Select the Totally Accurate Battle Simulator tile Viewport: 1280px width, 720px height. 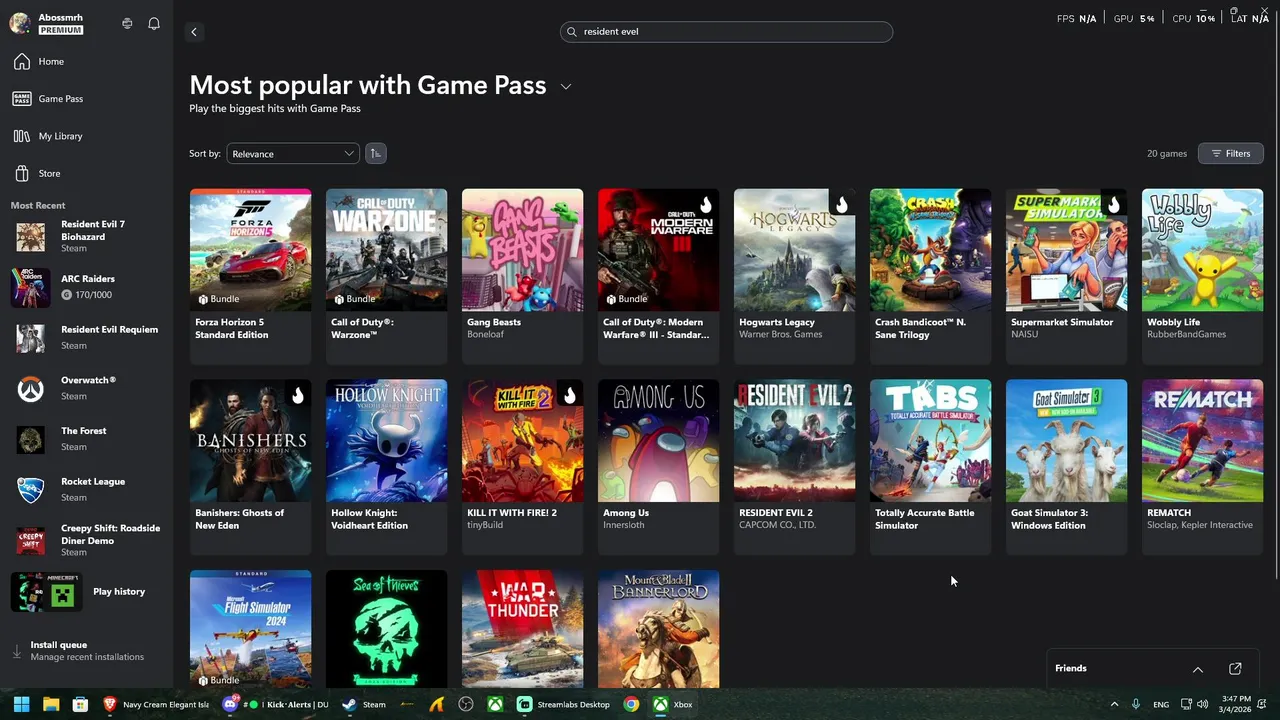[x=930, y=467]
